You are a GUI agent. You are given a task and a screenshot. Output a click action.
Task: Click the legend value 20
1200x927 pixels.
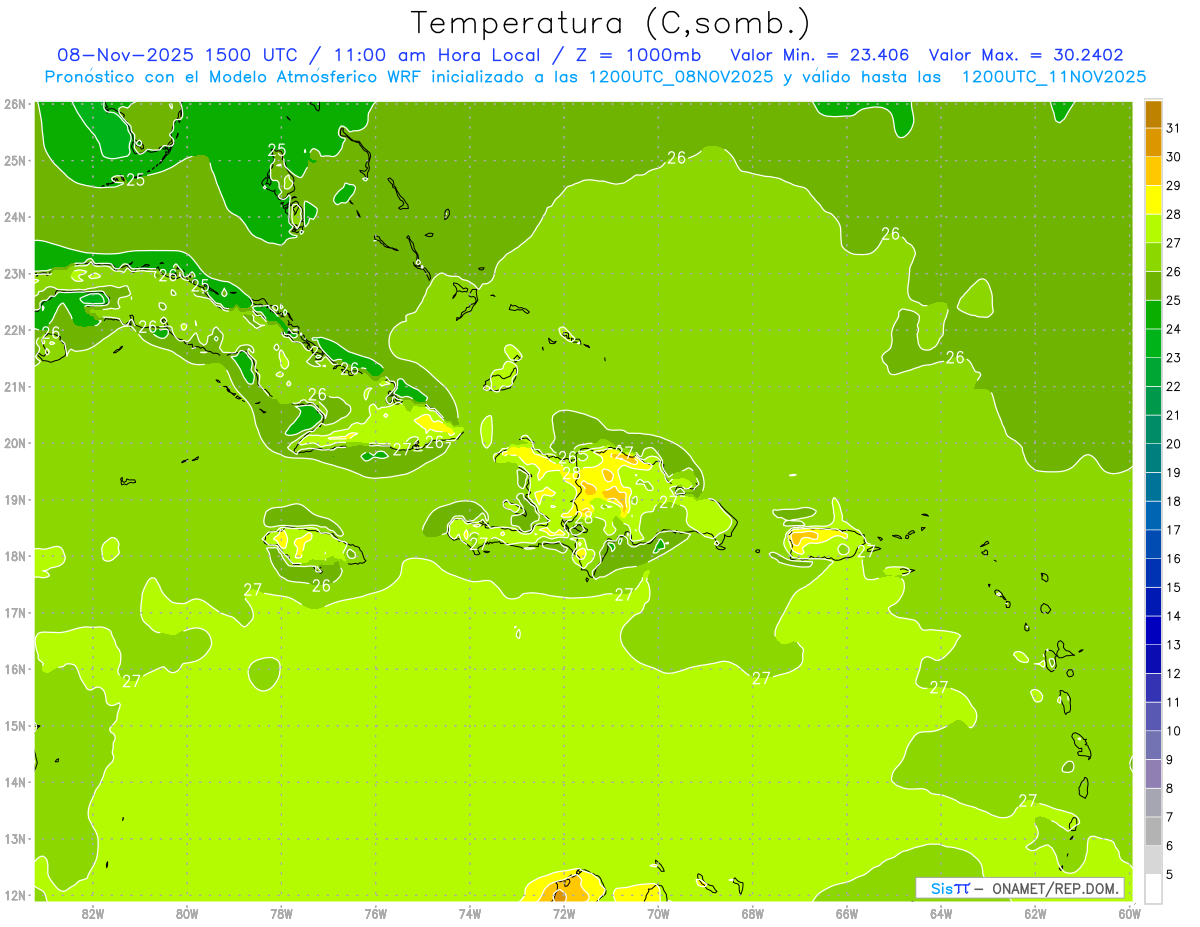(x=1173, y=444)
